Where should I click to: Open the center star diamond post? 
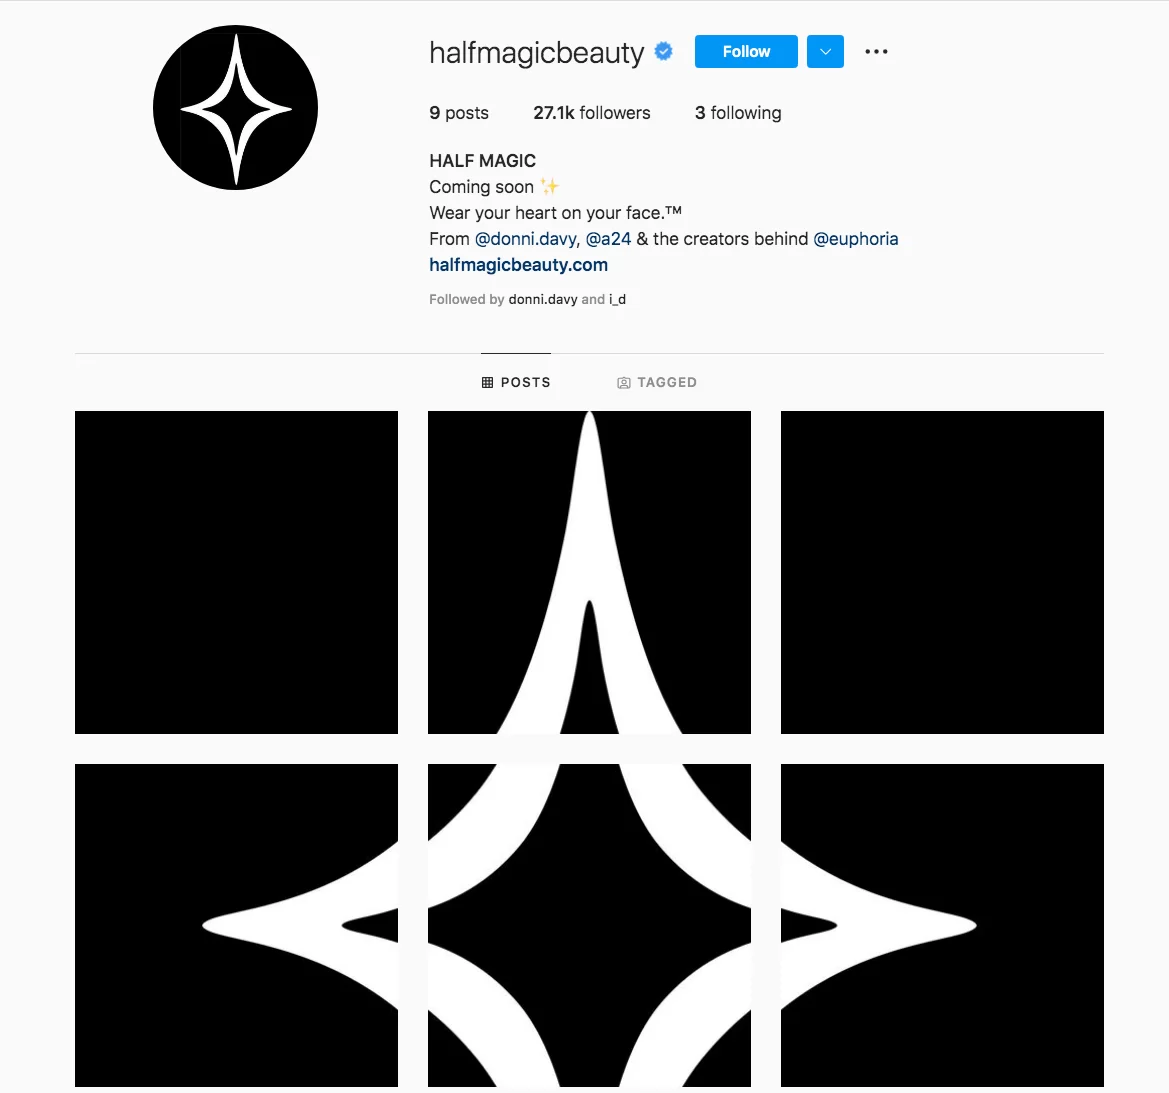tap(589, 925)
